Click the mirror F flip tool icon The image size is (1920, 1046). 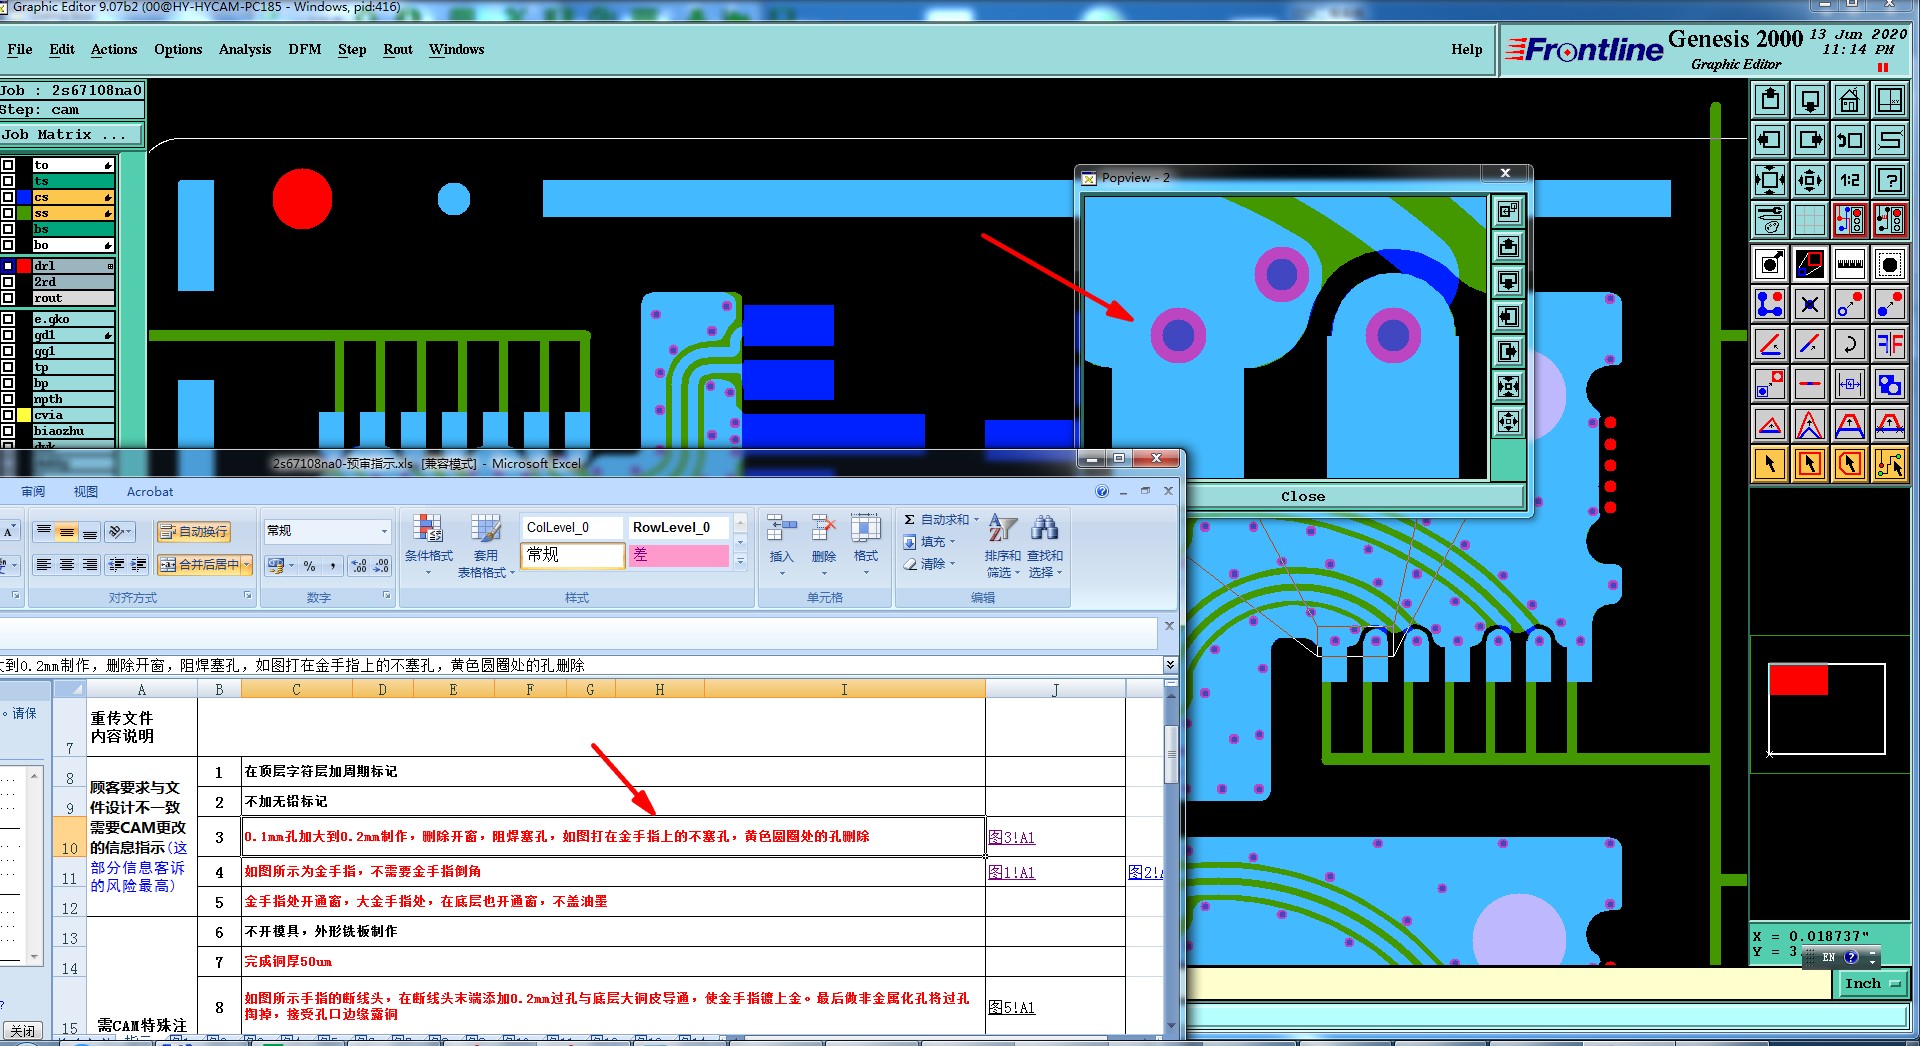[x=1890, y=345]
